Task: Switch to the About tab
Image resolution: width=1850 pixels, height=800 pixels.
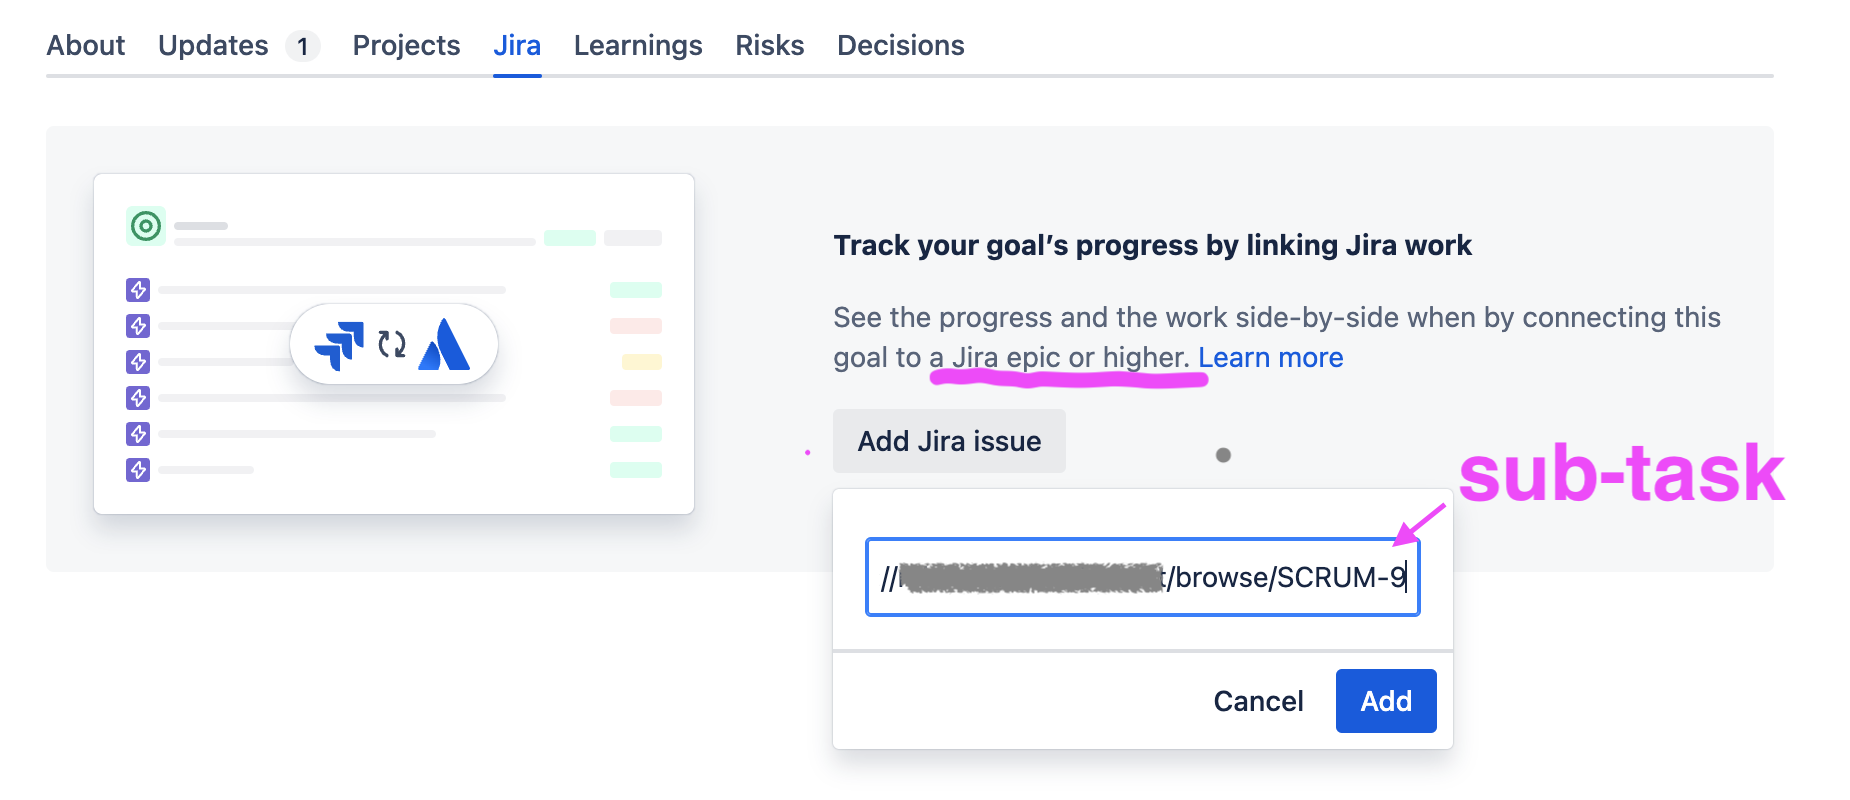Action: [85, 45]
